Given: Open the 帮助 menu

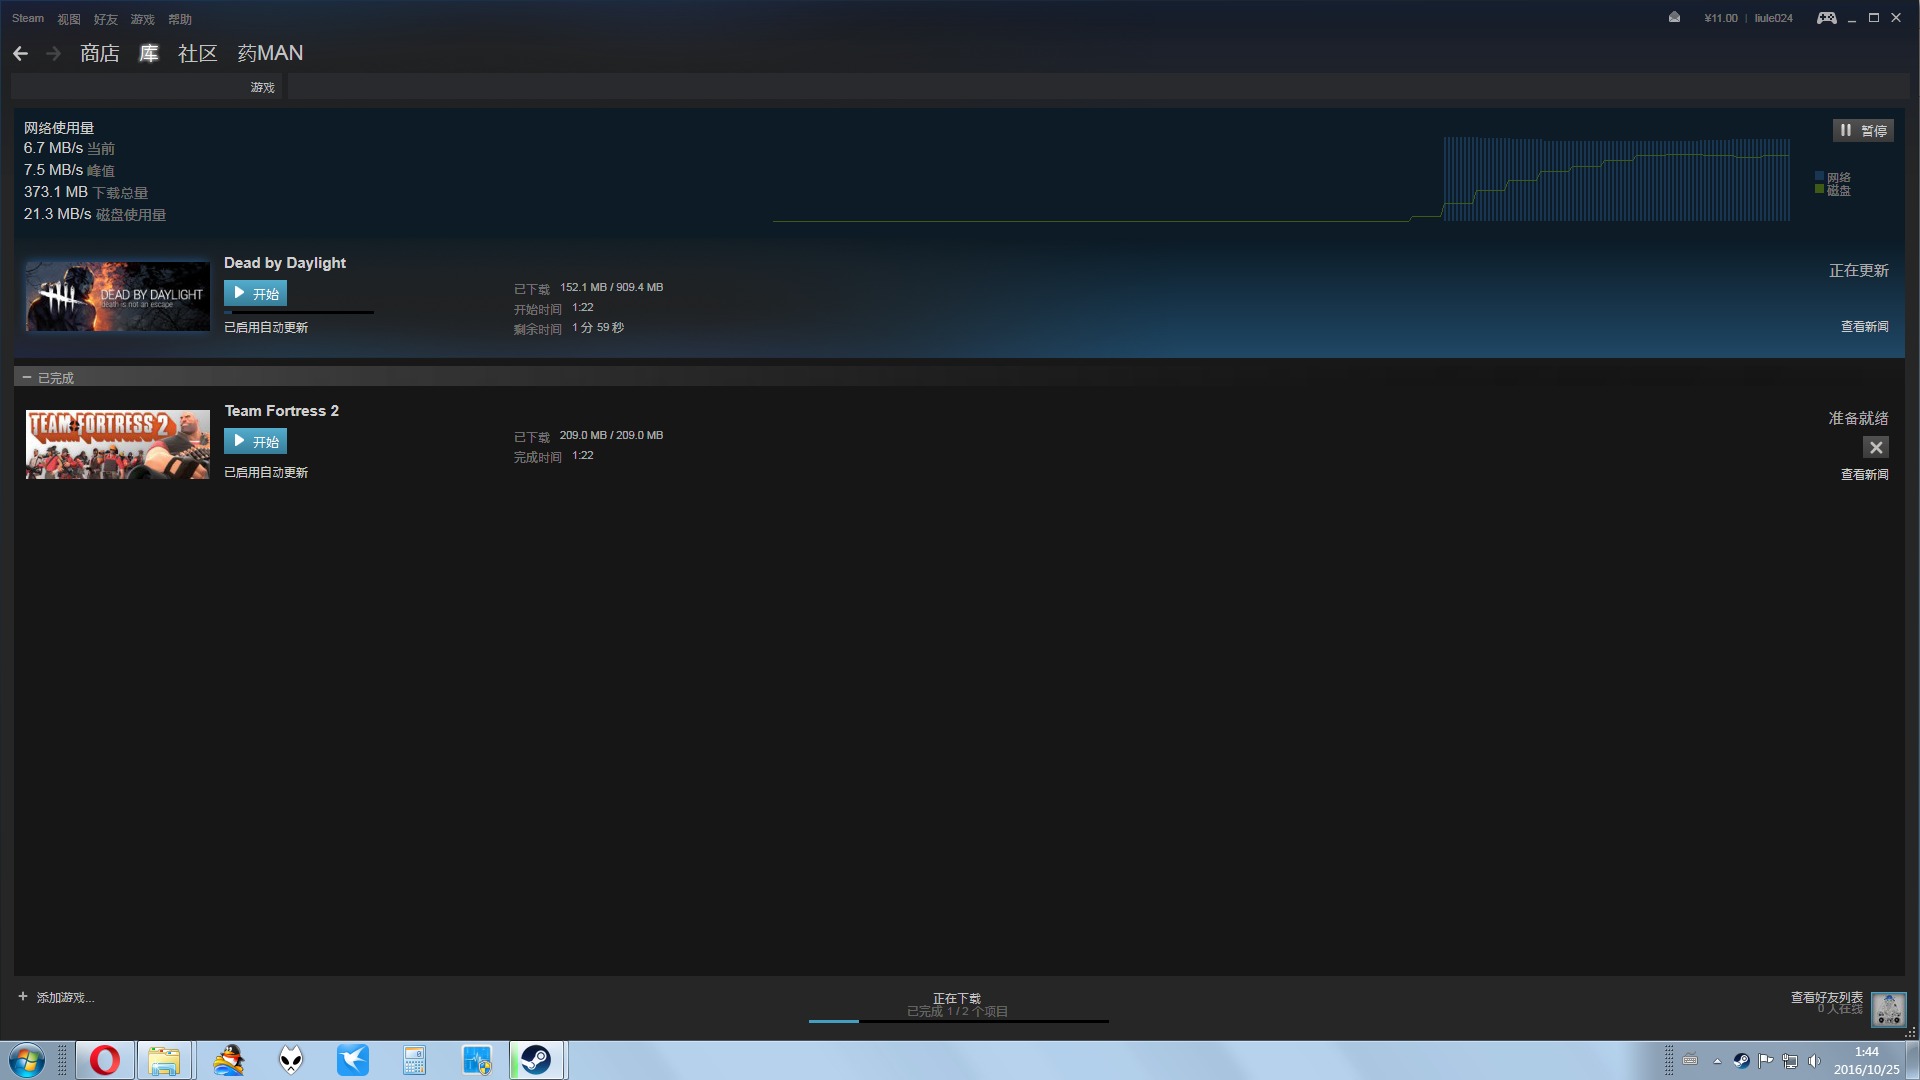Looking at the screenshot, I should 180,19.
